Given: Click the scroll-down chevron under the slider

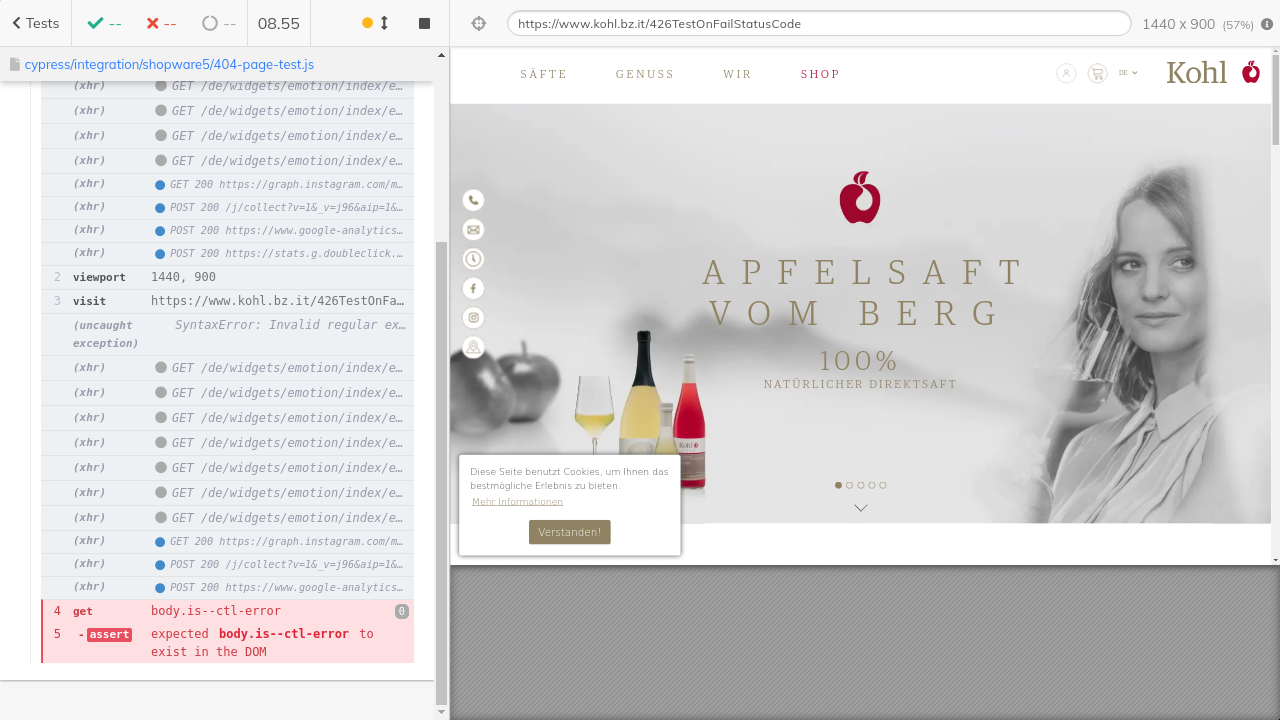Looking at the screenshot, I should pos(860,508).
